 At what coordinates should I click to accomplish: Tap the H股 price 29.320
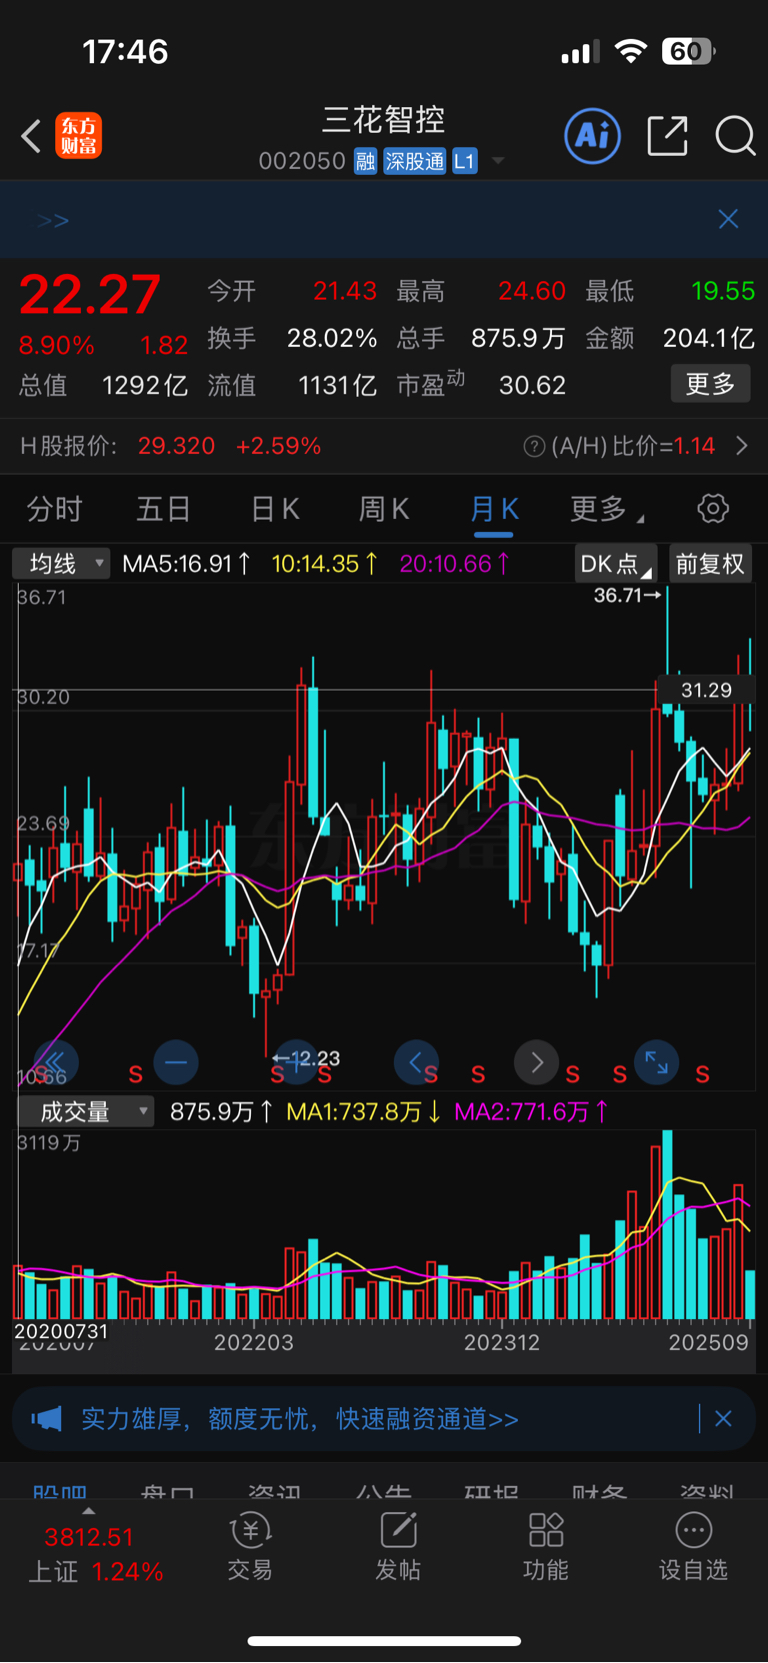click(176, 446)
